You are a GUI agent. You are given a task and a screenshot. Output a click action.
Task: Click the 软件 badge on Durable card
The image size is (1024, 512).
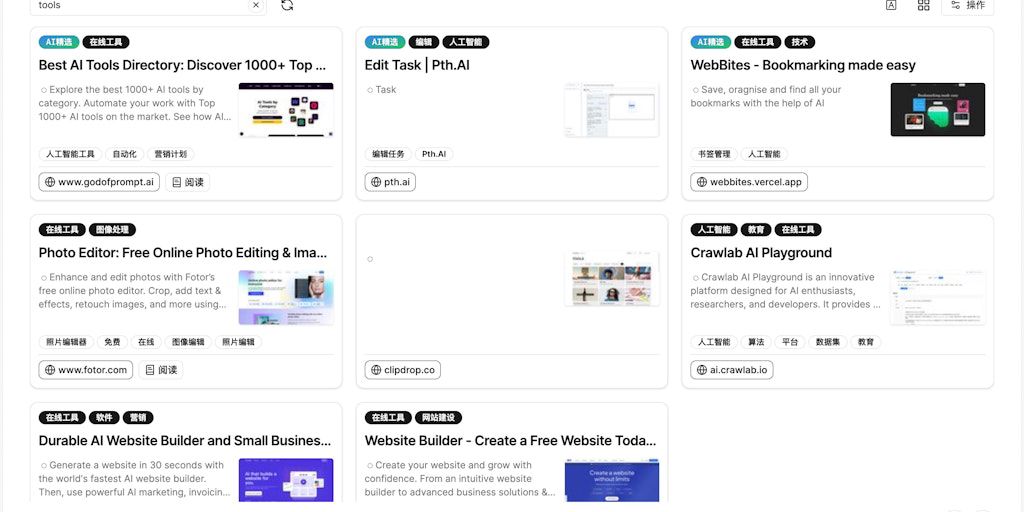click(x=104, y=417)
